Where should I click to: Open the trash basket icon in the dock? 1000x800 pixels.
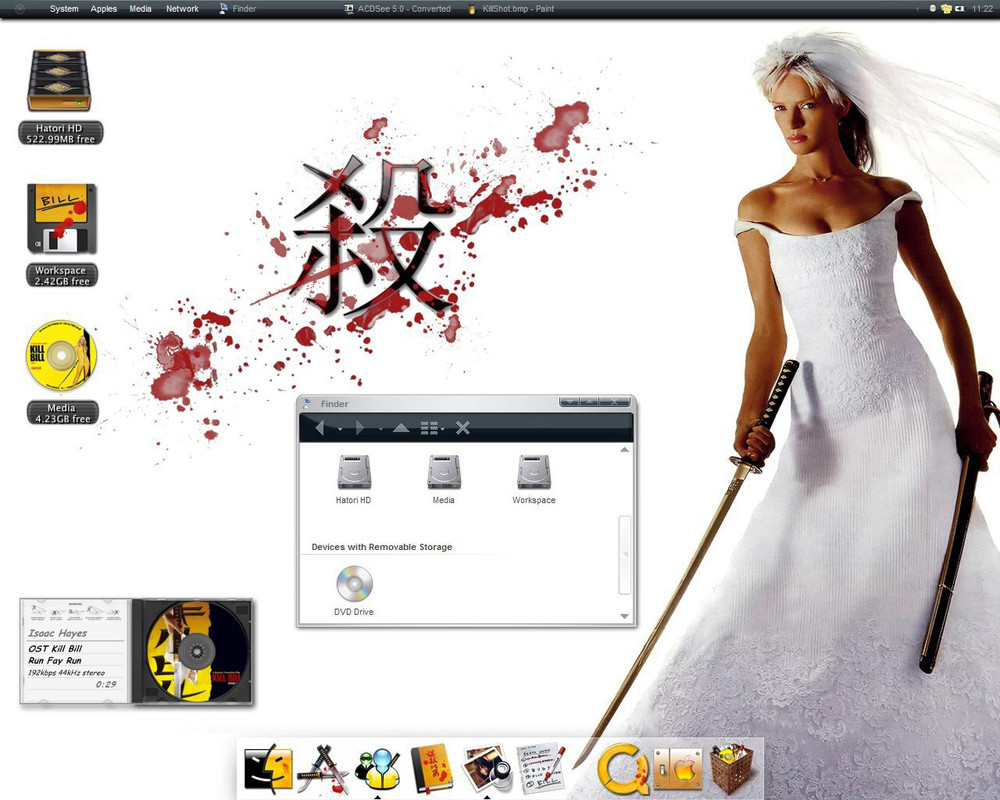732,768
